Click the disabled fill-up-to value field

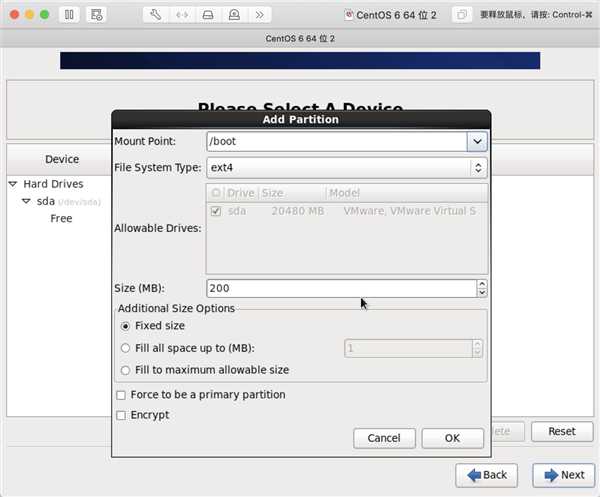tap(408, 349)
